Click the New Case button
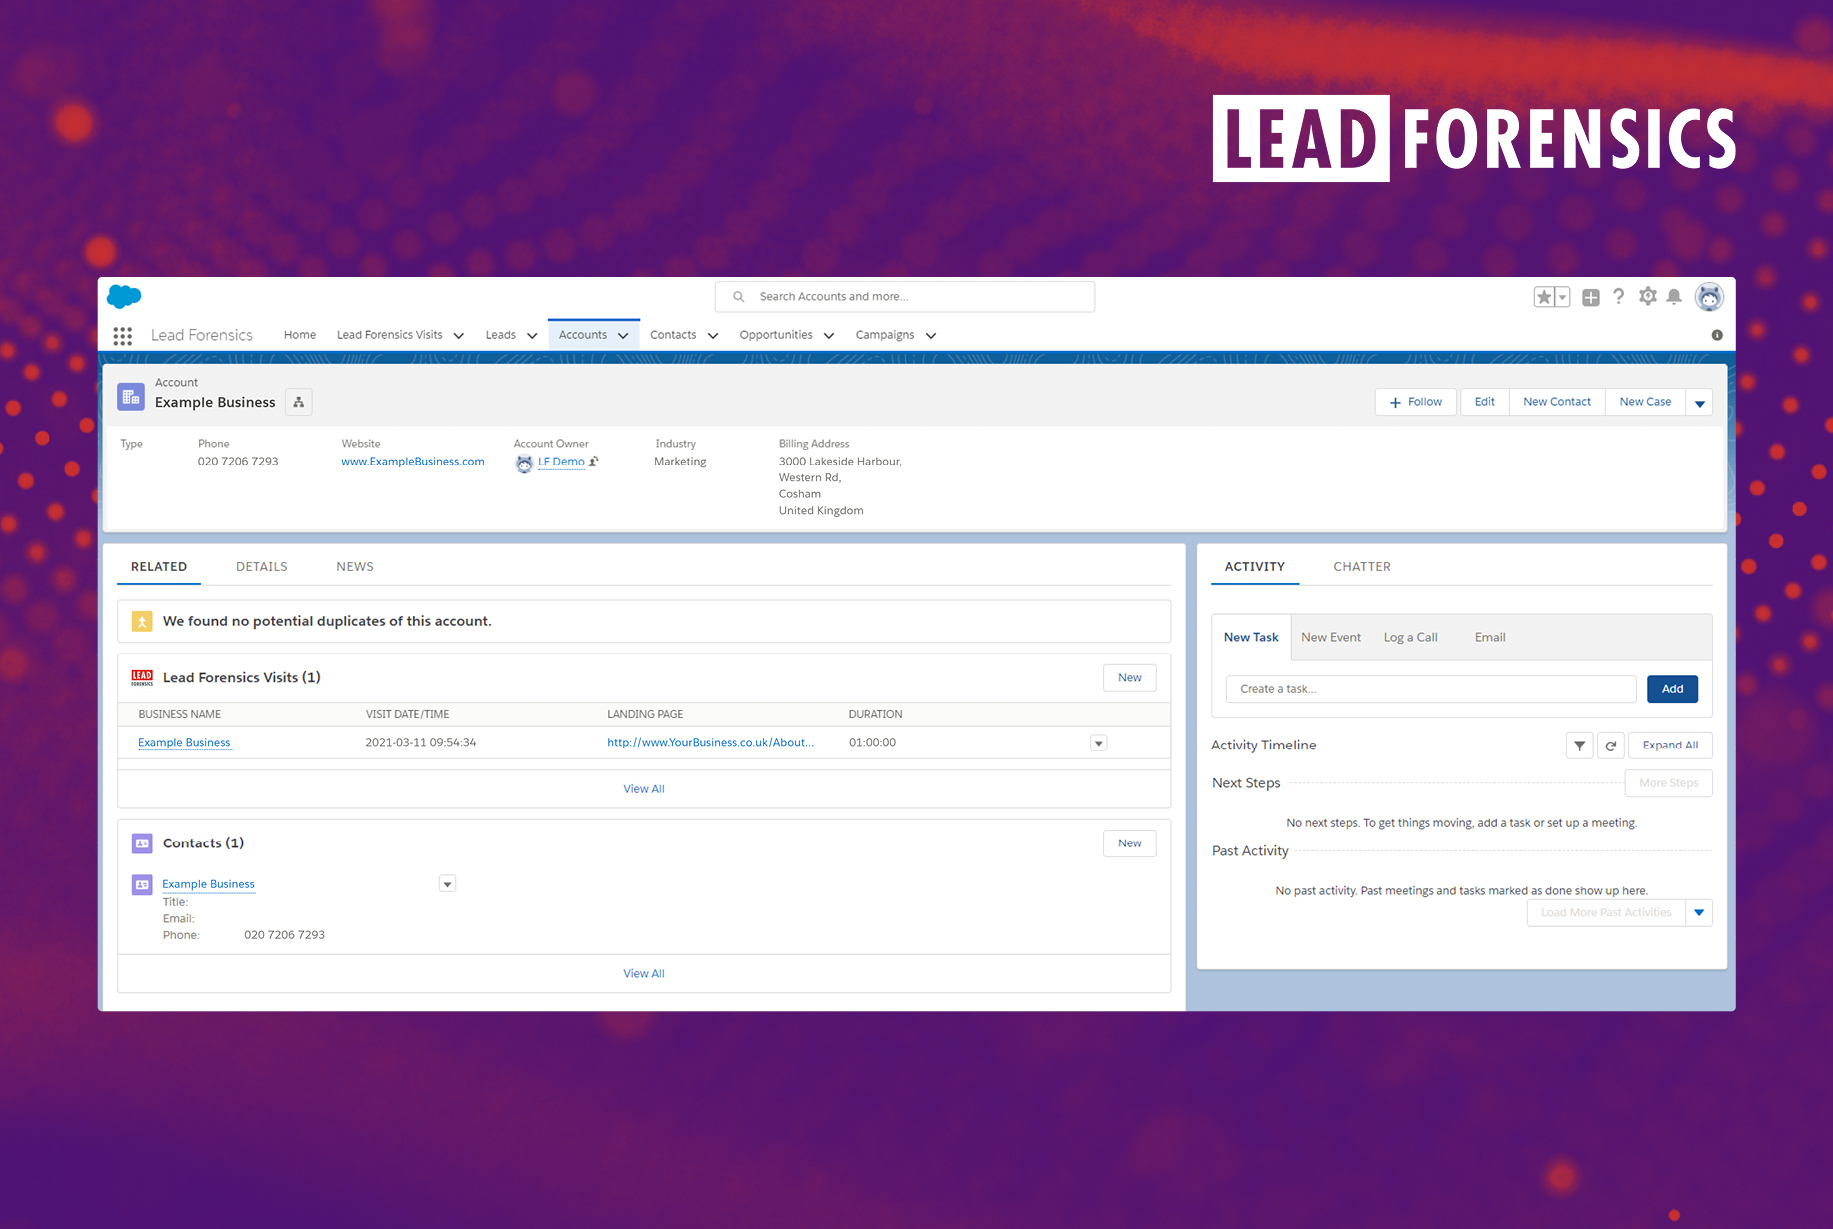Viewport: 1833px width, 1229px height. [1645, 403]
